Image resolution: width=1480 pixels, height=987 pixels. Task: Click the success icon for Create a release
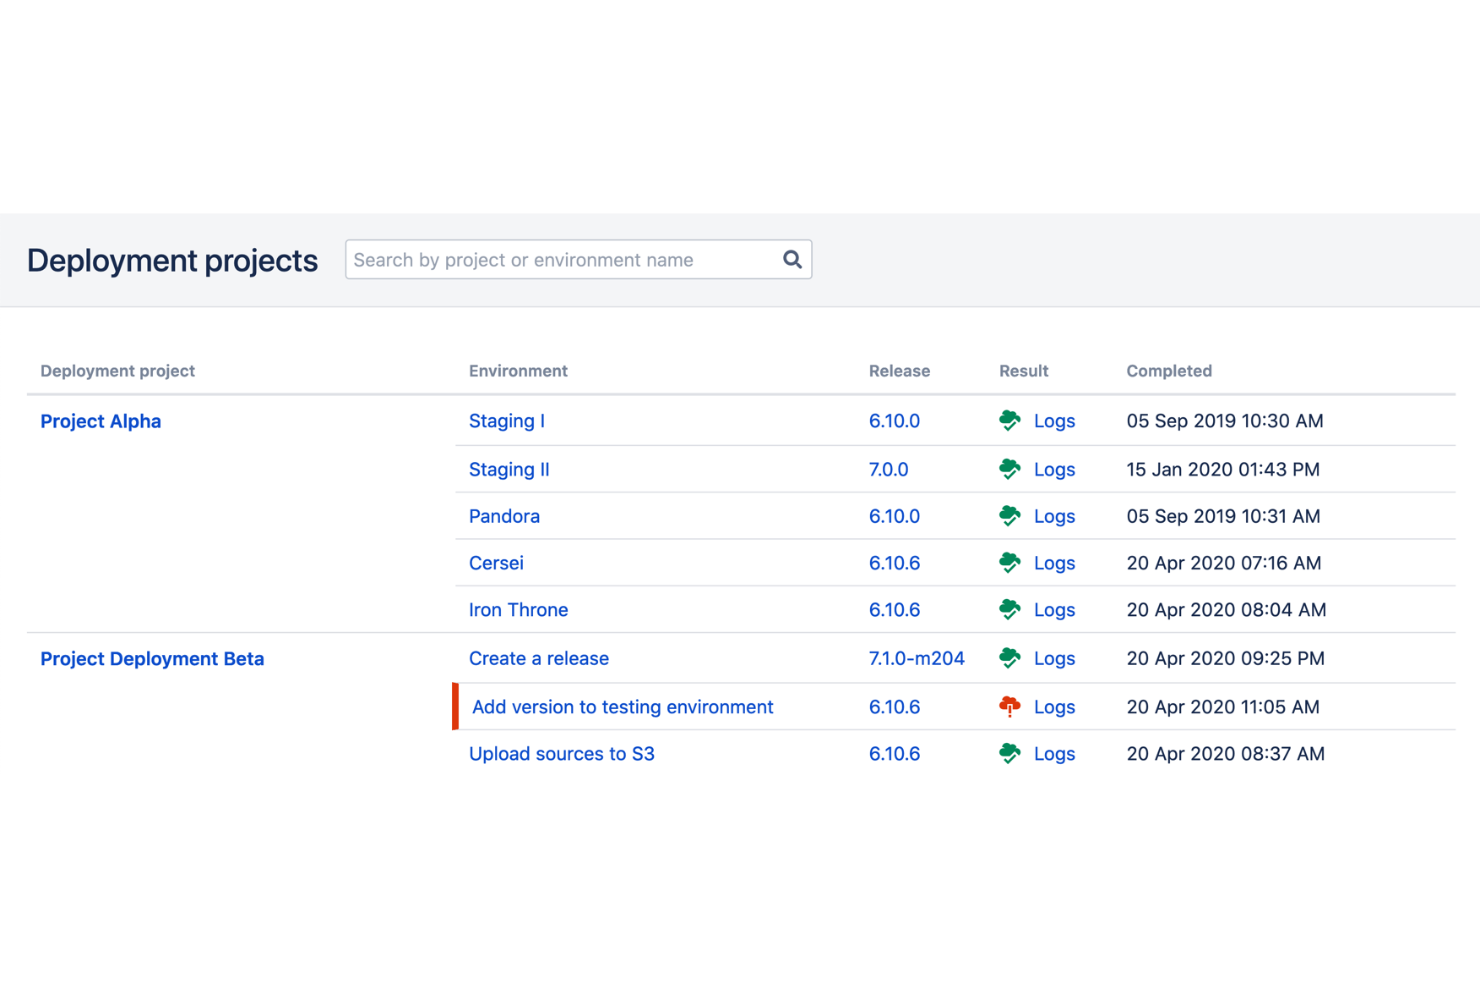[x=1010, y=658]
